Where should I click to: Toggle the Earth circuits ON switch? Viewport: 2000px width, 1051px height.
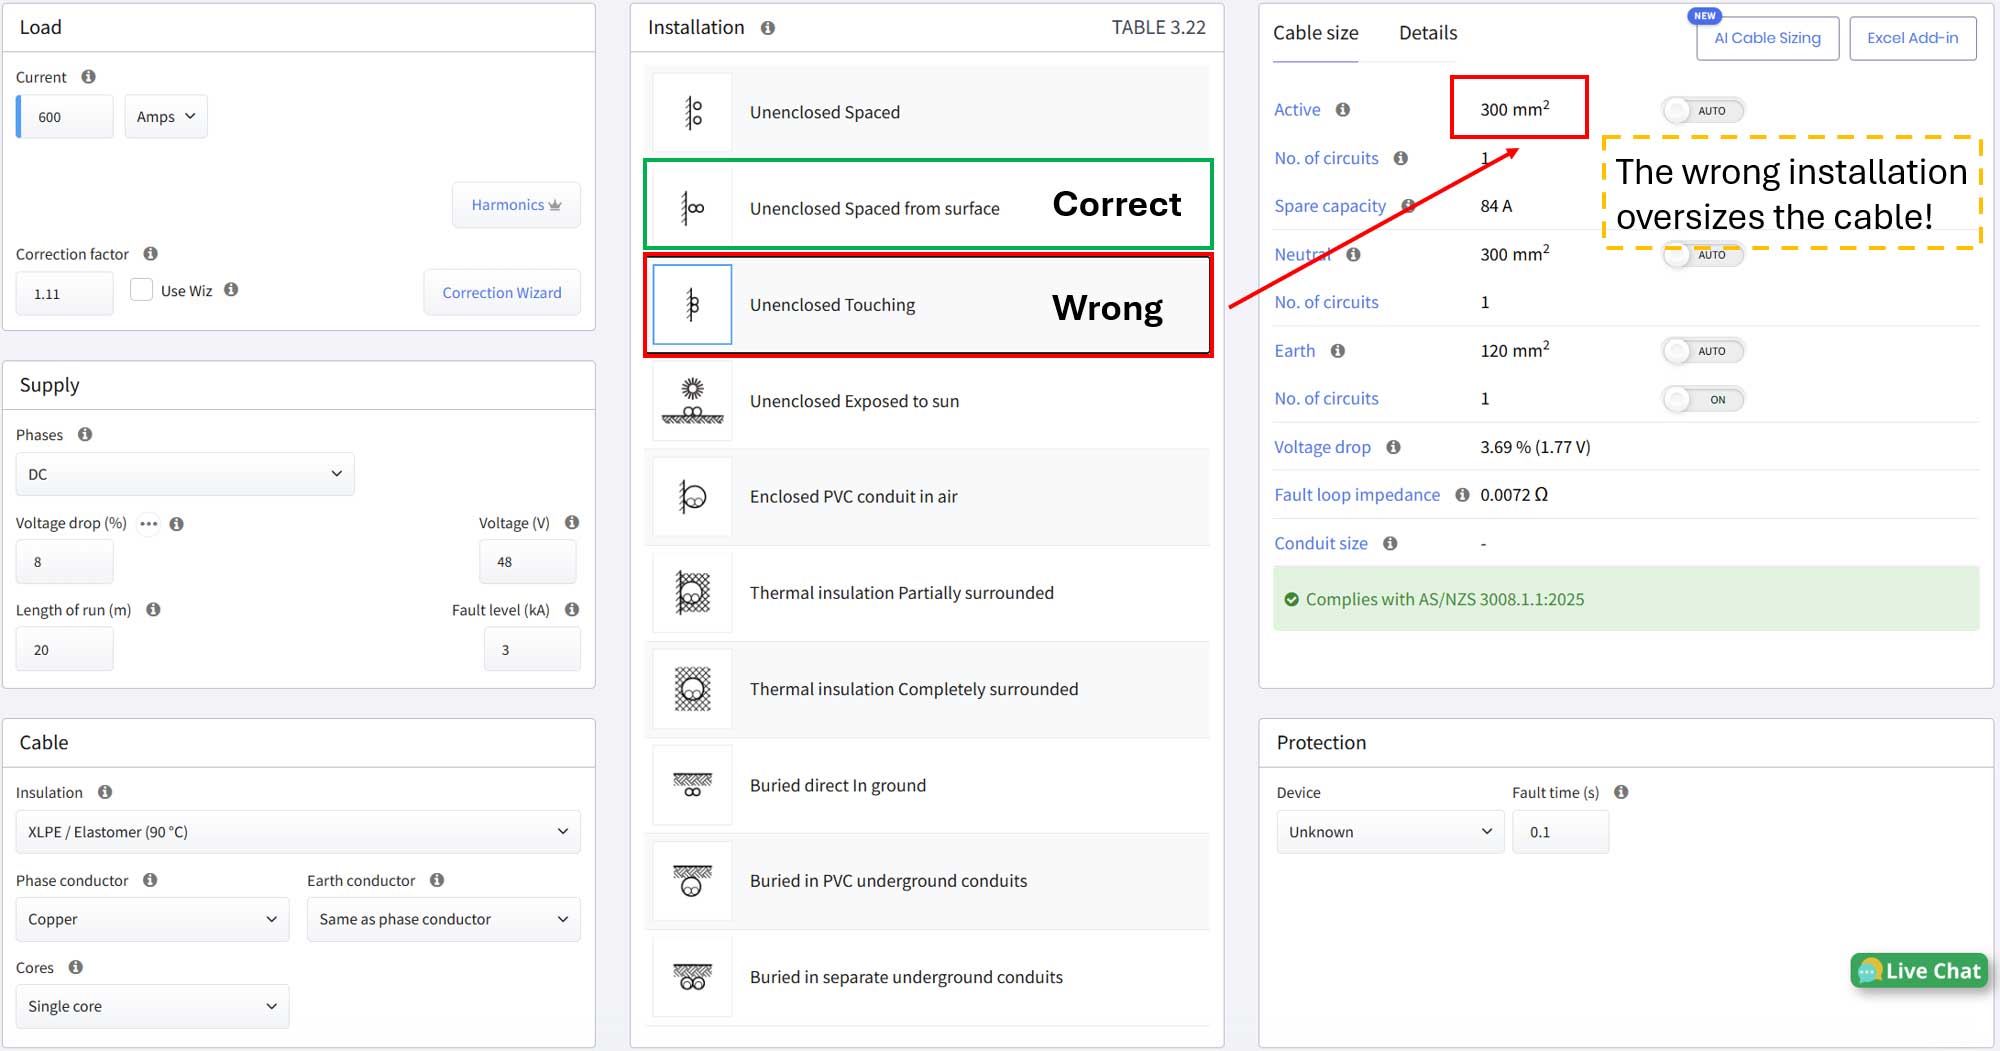[1703, 400]
